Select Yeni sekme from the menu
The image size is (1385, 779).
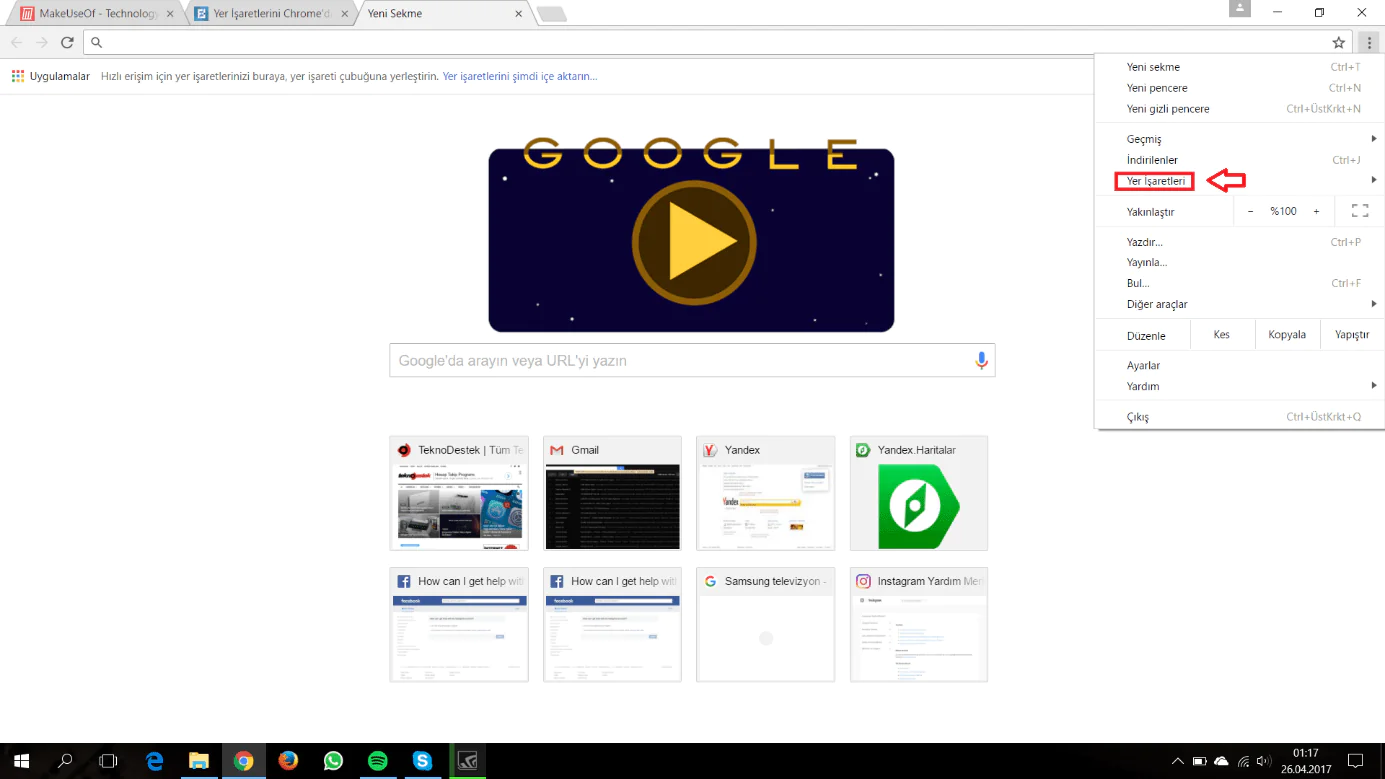1240,67
